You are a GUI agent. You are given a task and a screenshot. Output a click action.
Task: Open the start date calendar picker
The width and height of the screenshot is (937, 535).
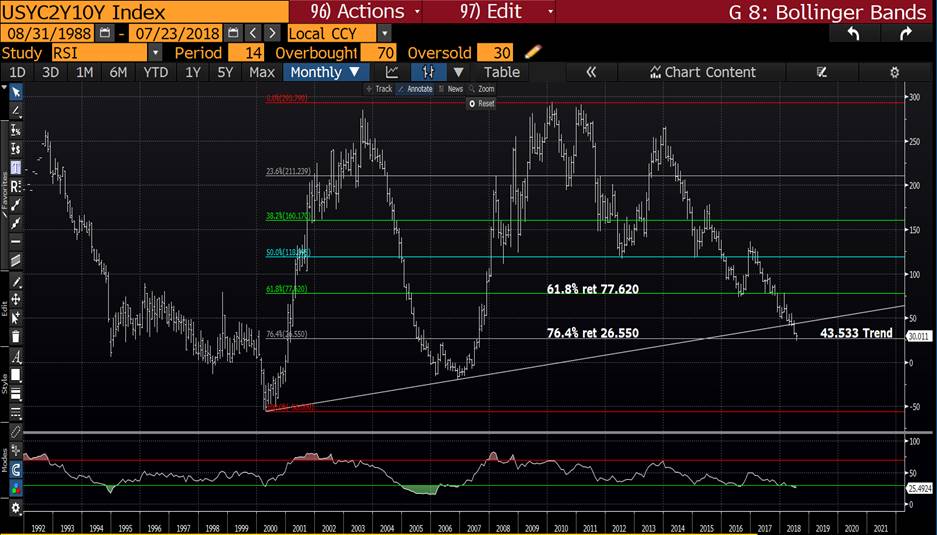104,33
